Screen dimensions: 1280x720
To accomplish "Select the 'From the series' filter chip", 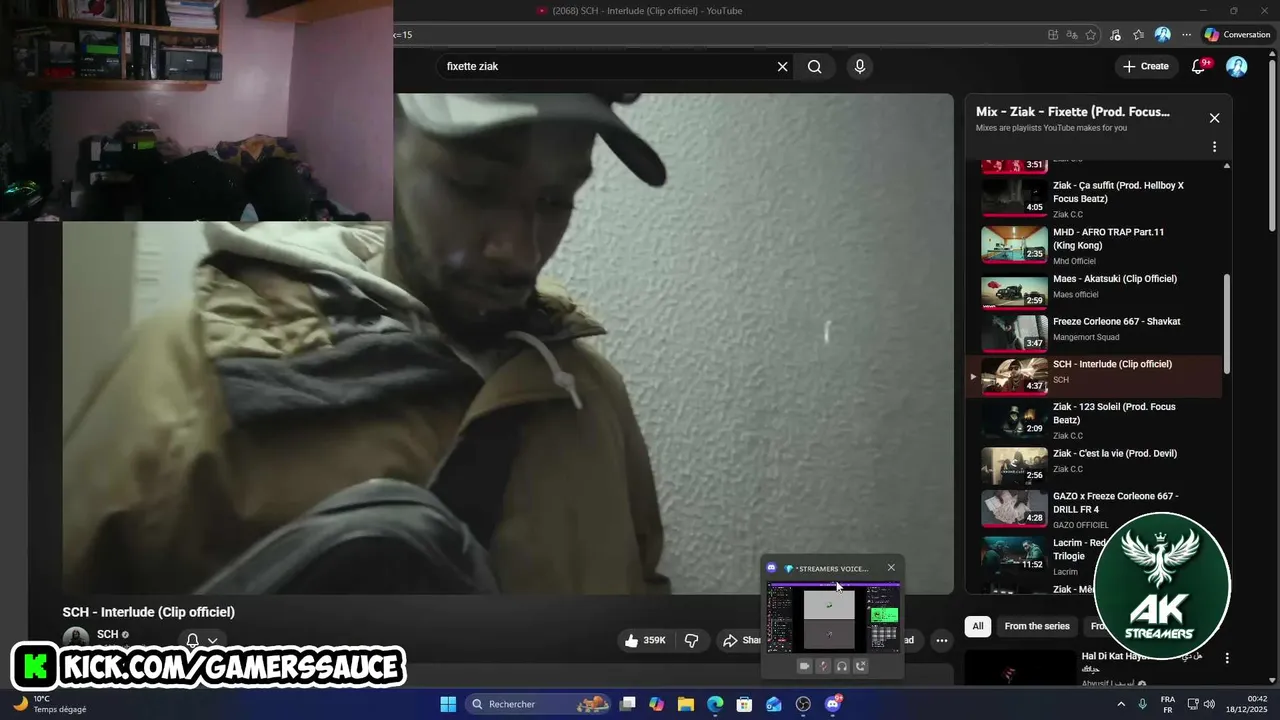I will (x=1037, y=626).
